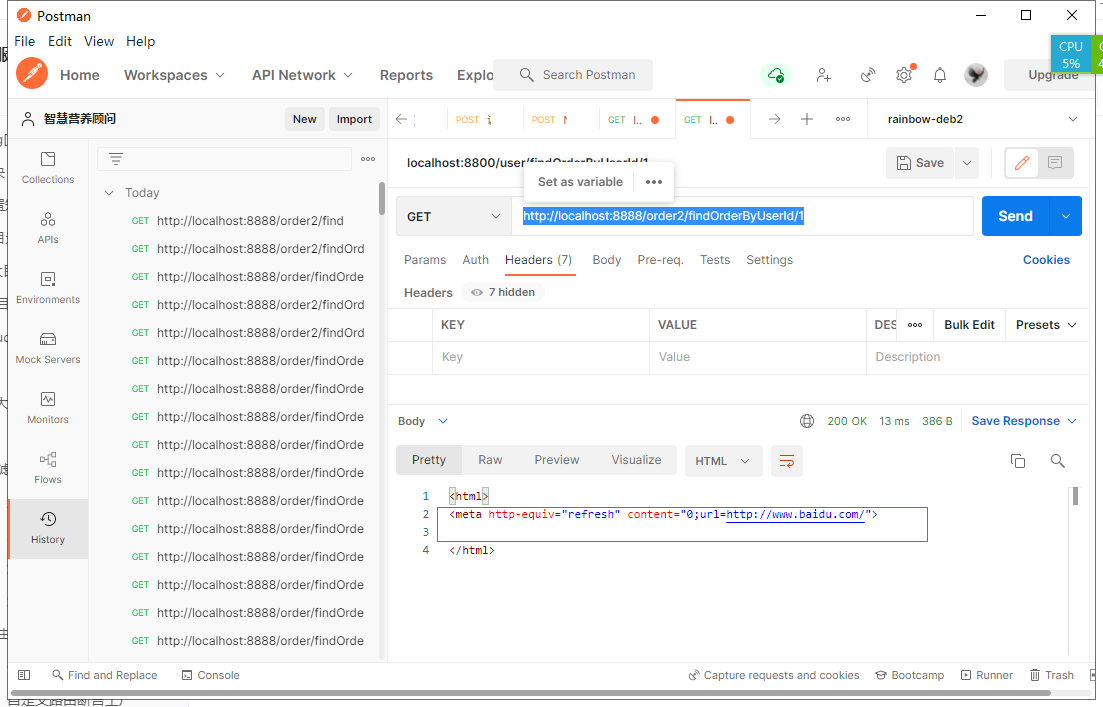Viewport: 1103px width, 707px height.
Task: Open the APIs sidebar panel
Action: coord(48,227)
